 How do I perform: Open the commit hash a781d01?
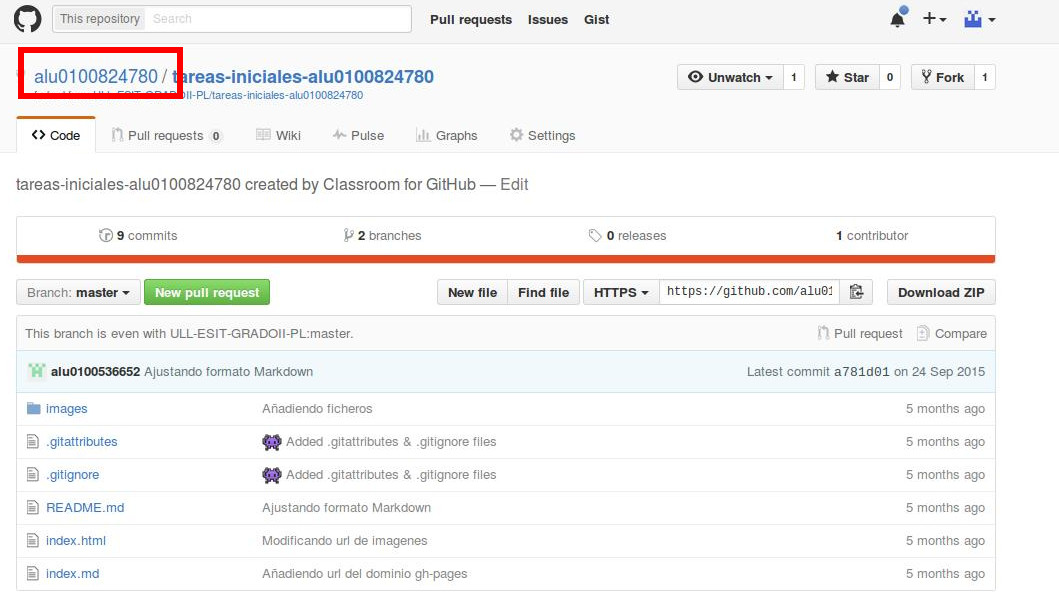pos(861,372)
